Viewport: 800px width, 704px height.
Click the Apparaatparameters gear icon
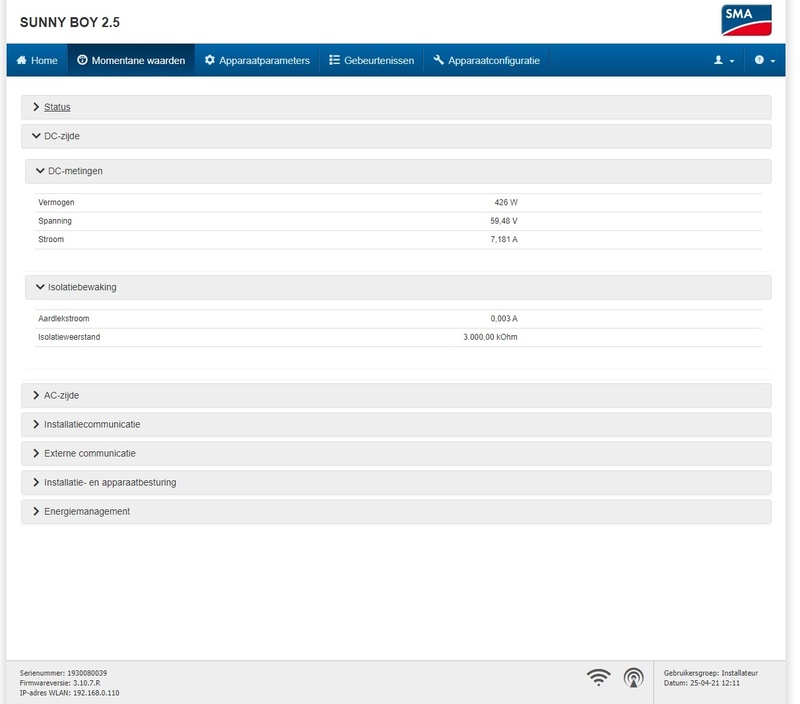coord(210,60)
